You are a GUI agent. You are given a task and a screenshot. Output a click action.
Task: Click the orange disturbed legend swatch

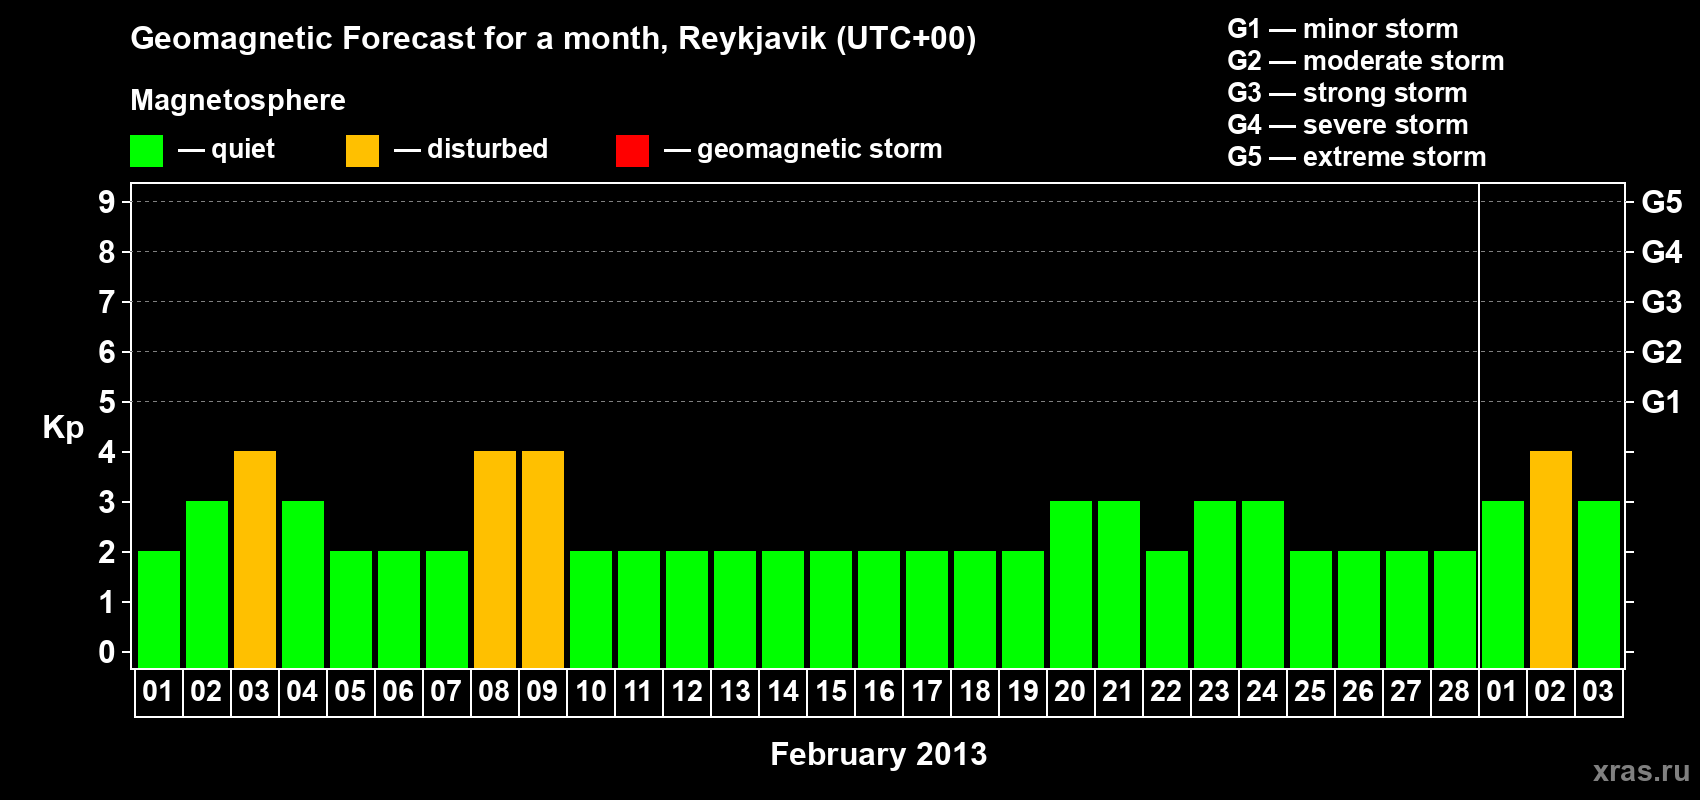362,151
